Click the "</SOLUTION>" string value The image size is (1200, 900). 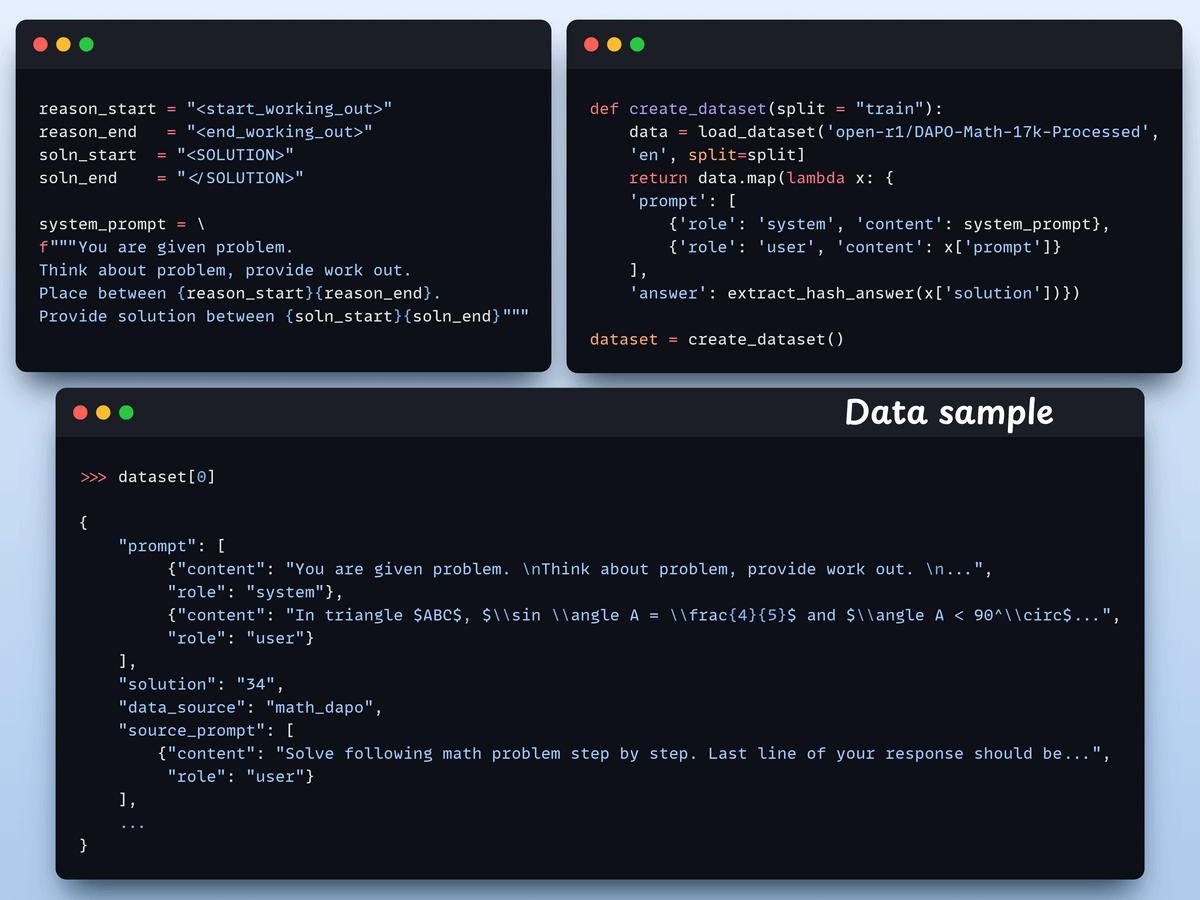coord(240,177)
